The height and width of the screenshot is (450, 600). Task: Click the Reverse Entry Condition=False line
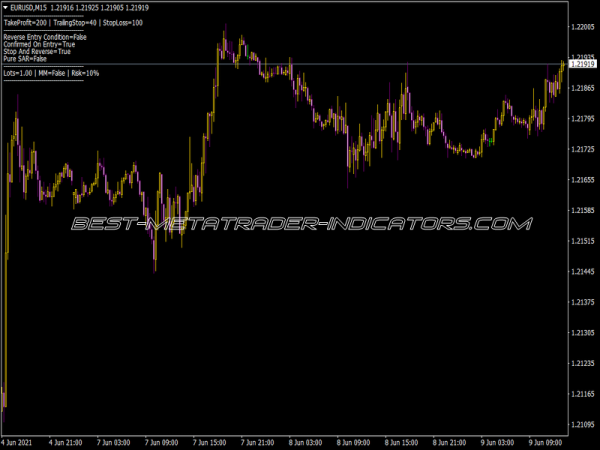click(x=45, y=37)
